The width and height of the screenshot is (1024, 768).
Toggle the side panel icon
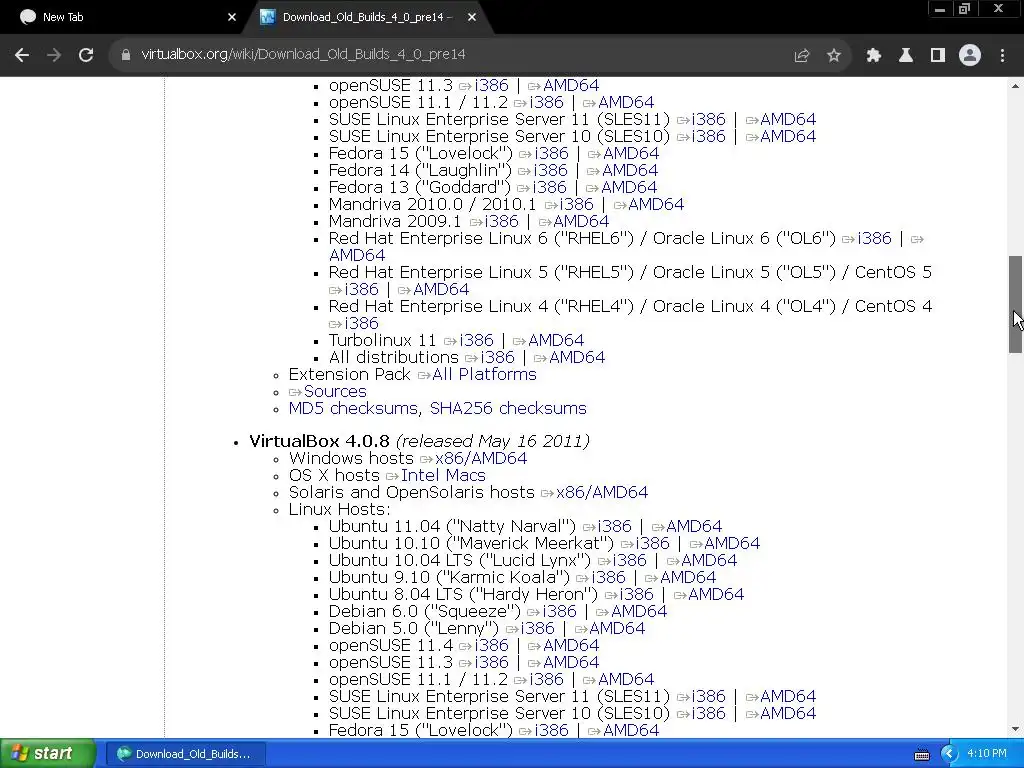(938, 56)
